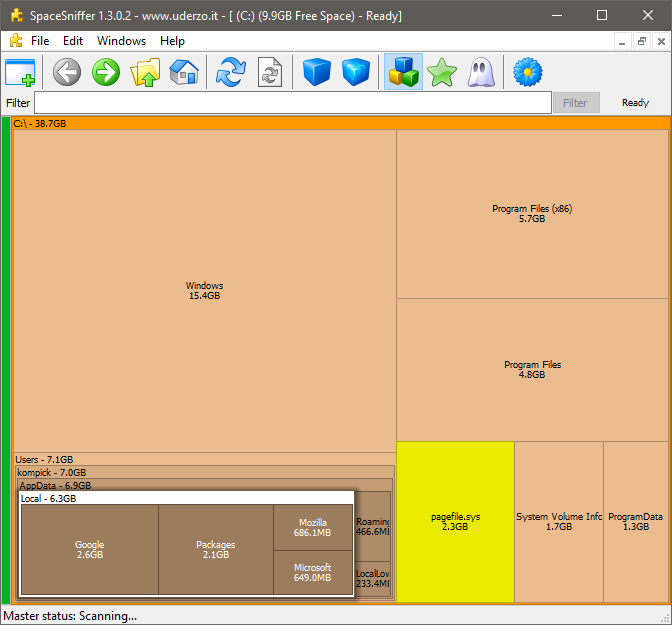Open the Edit menu
The image size is (672, 625).
tap(73, 41)
